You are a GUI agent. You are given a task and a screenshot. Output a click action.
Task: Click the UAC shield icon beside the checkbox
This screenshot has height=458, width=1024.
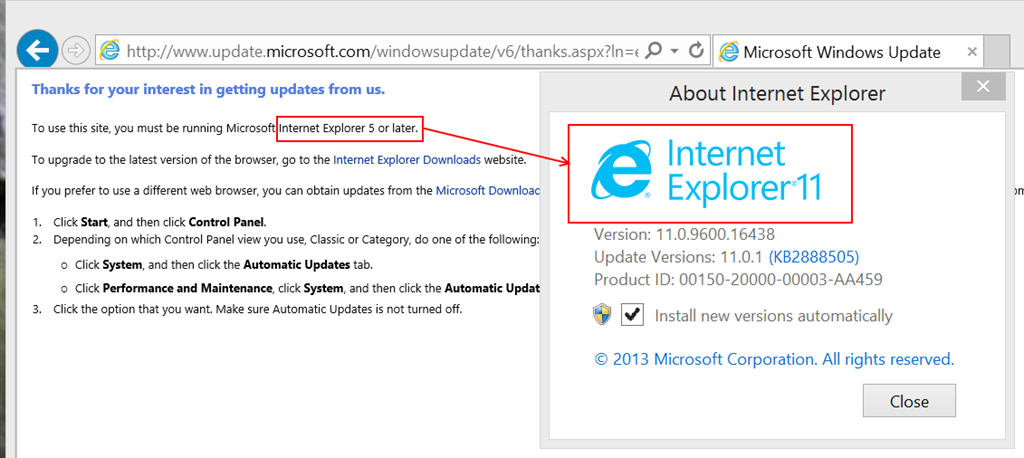[602, 316]
